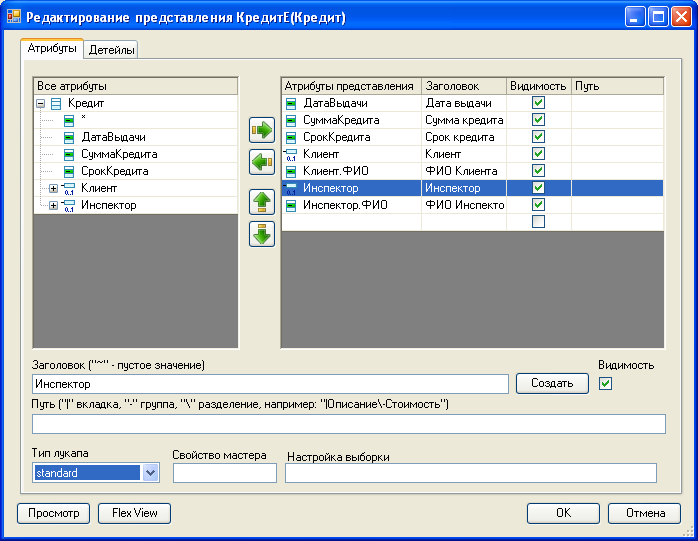
Task: Confirm with the OK button
Action: pos(563,513)
